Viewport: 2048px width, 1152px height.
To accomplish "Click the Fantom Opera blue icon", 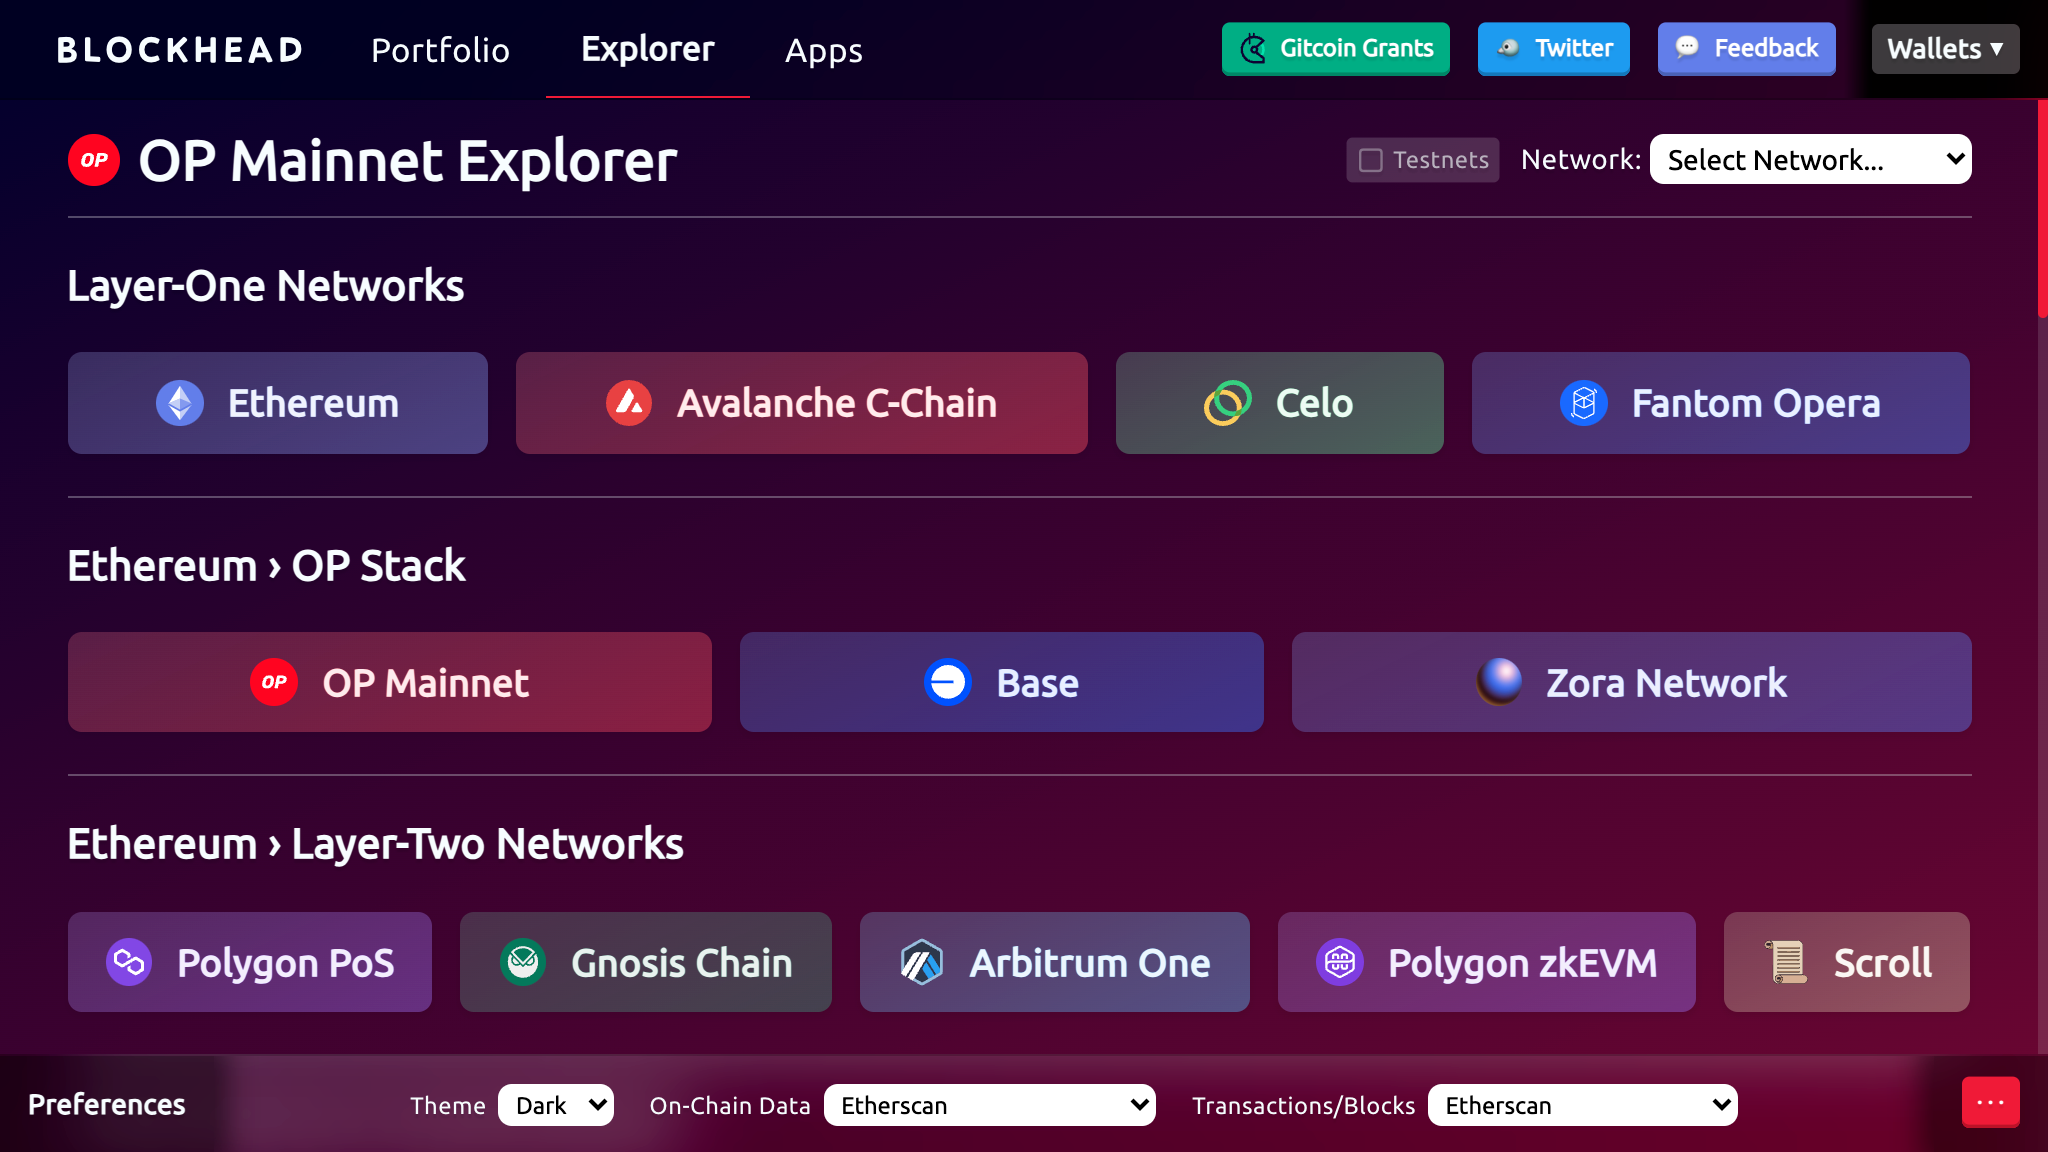I will click(x=1584, y=403).
